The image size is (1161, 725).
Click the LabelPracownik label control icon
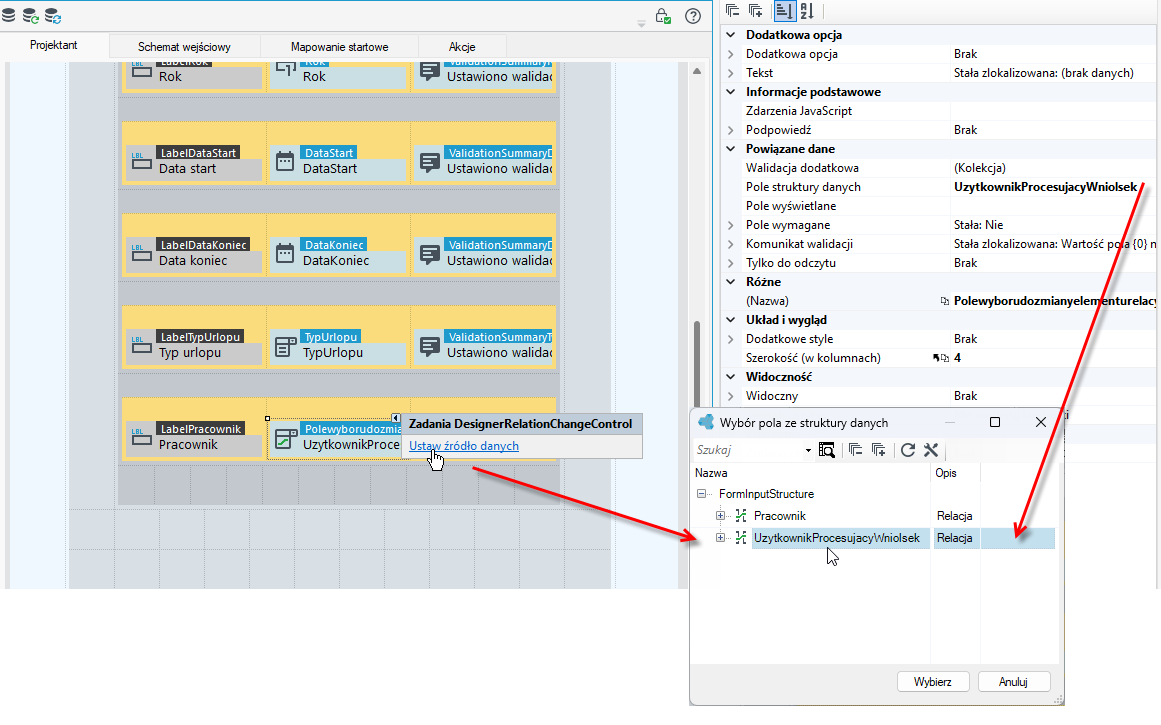[141, 437]
